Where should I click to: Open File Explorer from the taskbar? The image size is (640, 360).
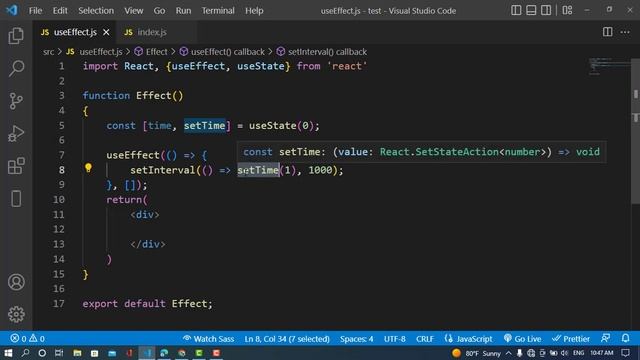pos(77,353)
